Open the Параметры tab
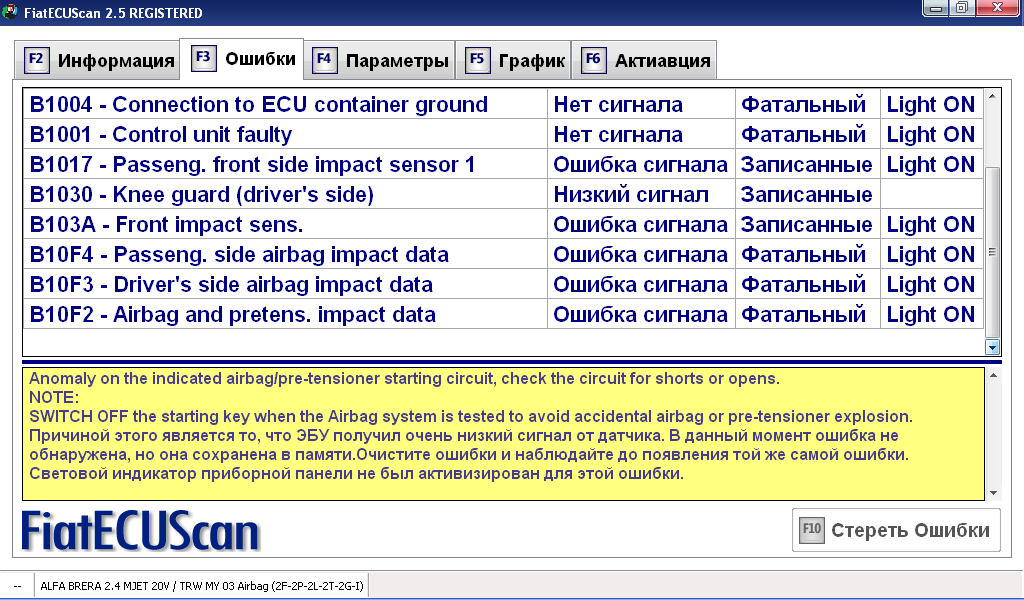Screen dimensions: 1024x600 click(379, 61)
